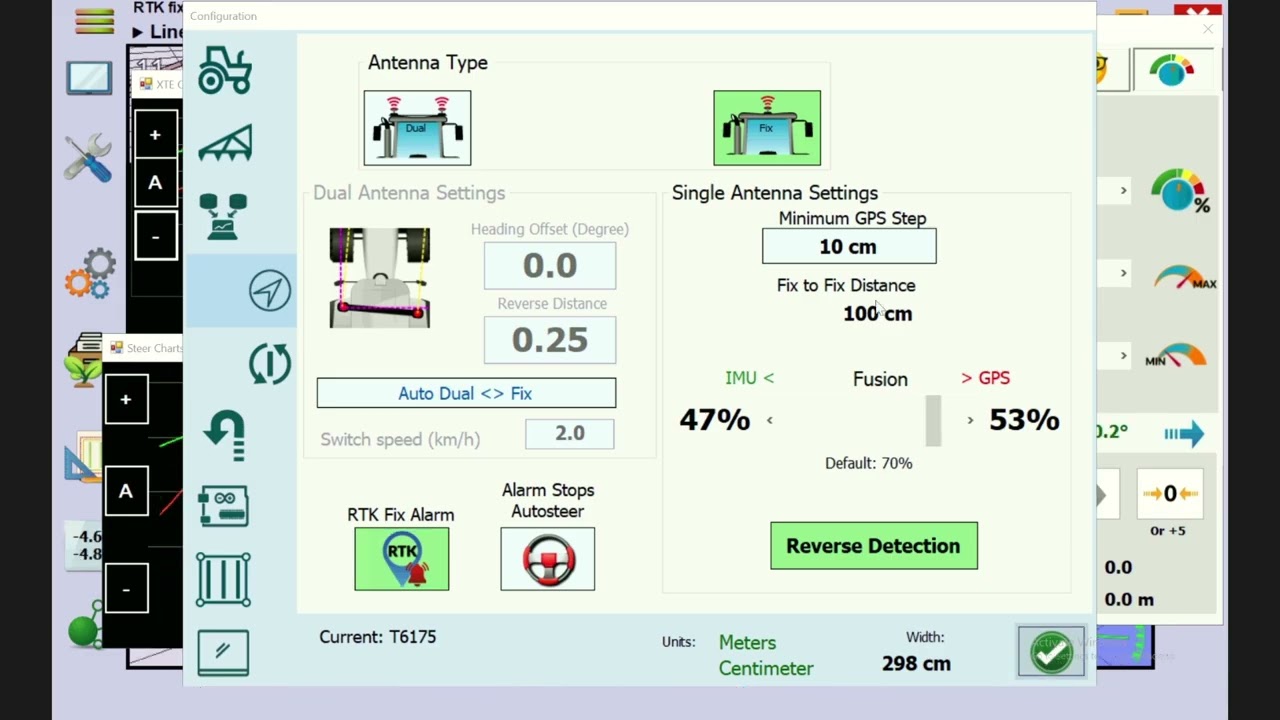The image size is (1280, 720).
Task: Open the implement configuration tab in sidebar
Action: click(225, 144)
